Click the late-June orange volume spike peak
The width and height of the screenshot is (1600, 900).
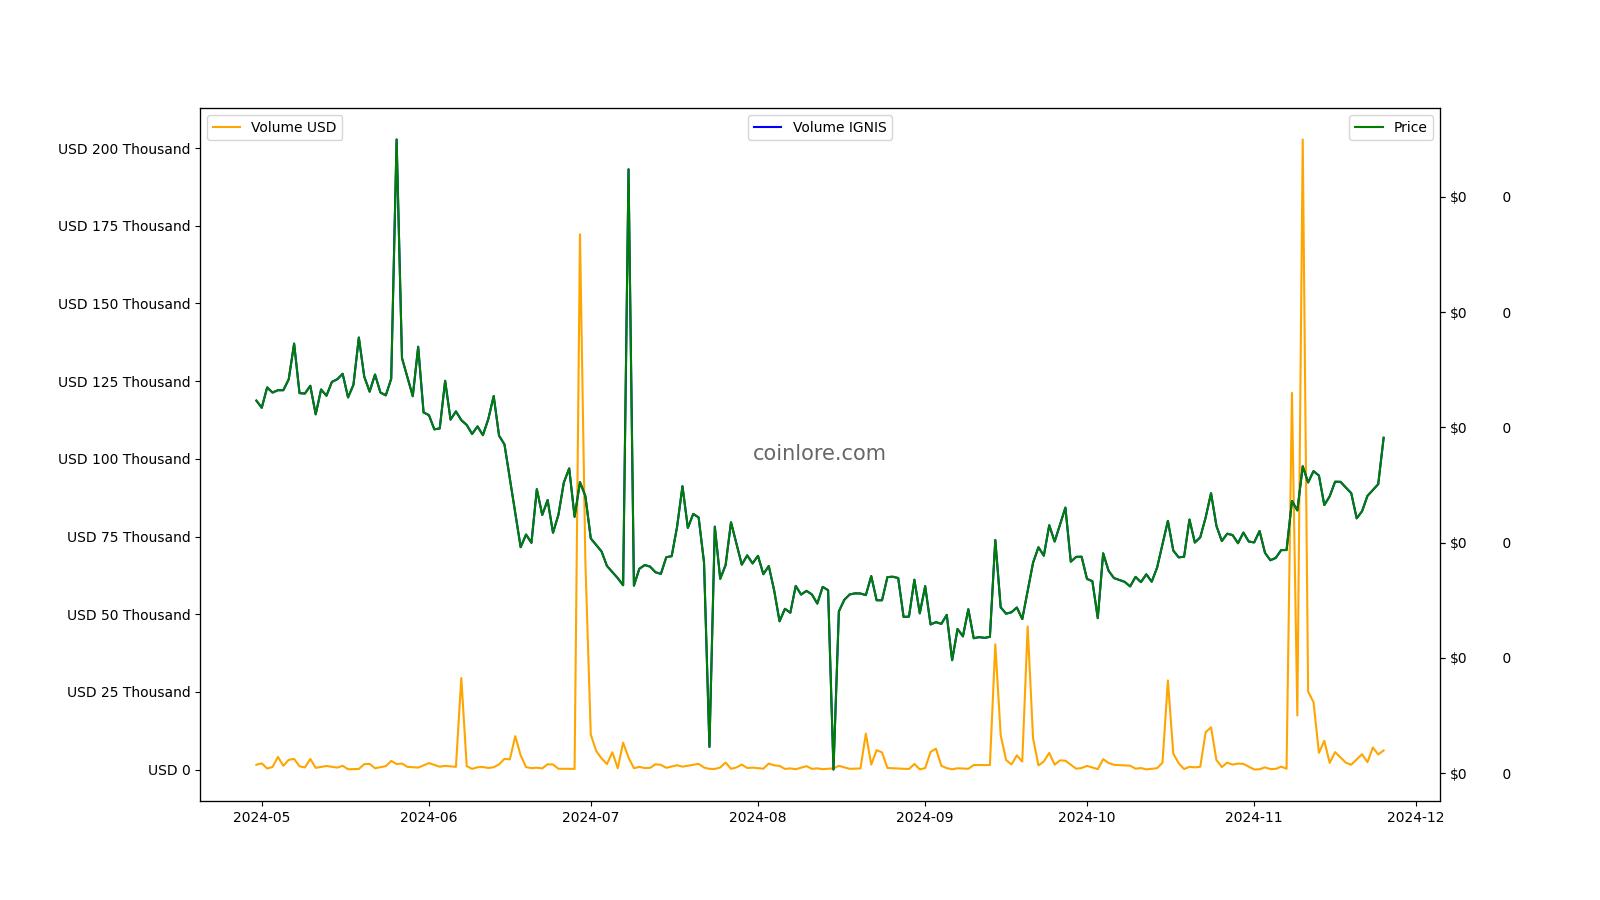coord(580,235)
